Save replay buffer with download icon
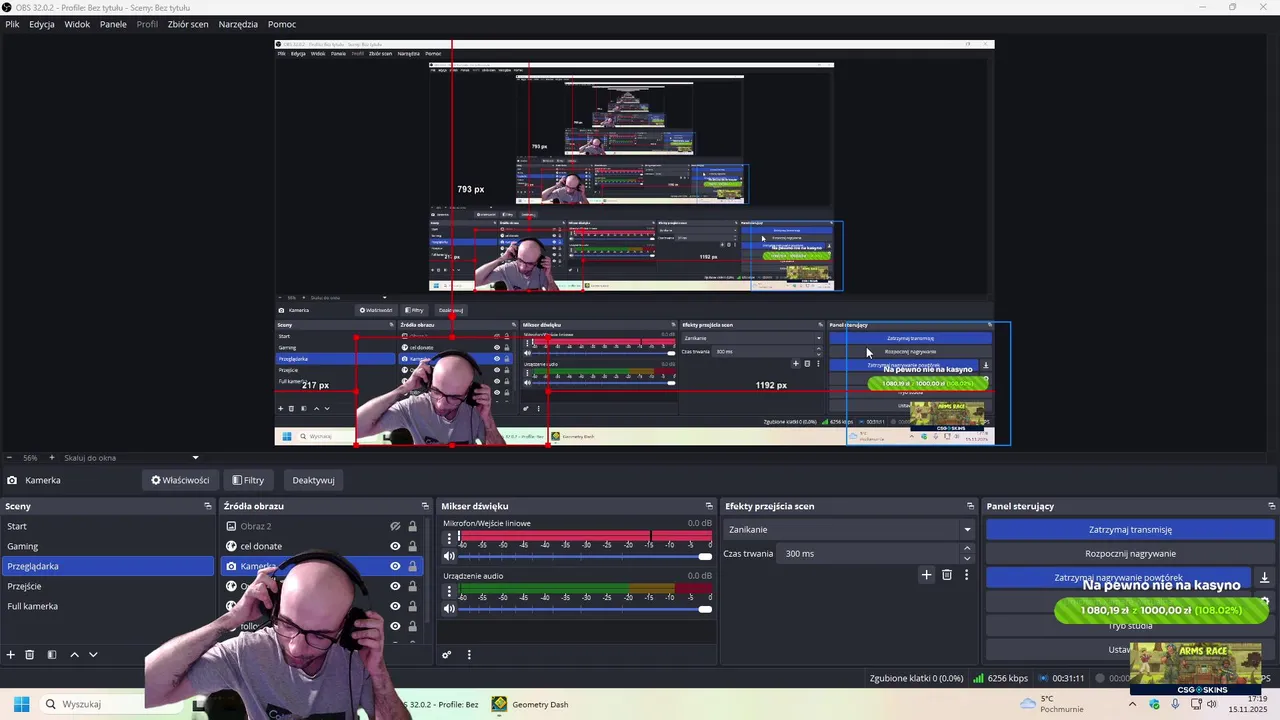The height and width of the screenshot is (720, 1280). tap(1264, 578)
